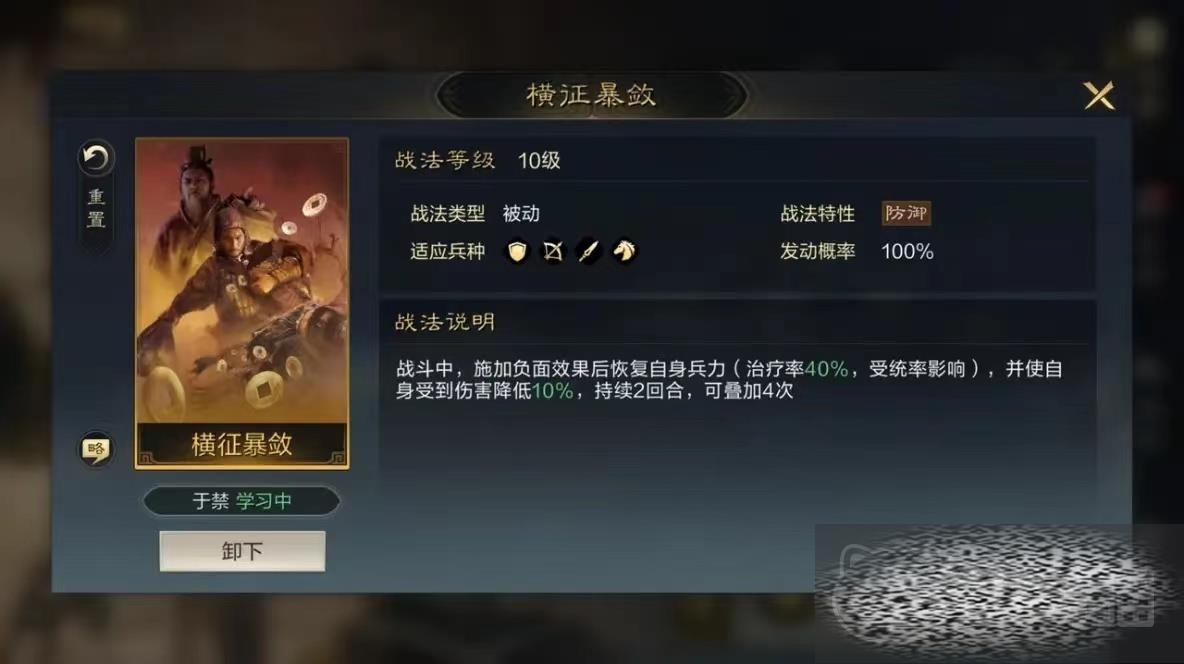Open the 横征暴敛 tactic card artwork
Viewport: 1184px width, 664px height.
[242, 303]
